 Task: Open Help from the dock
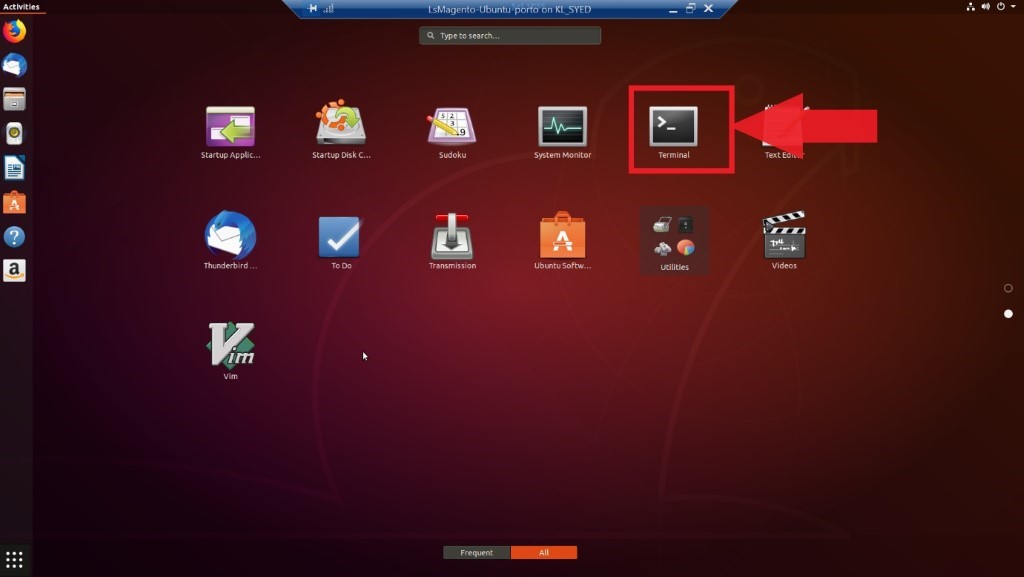click(x=14, y=236)
